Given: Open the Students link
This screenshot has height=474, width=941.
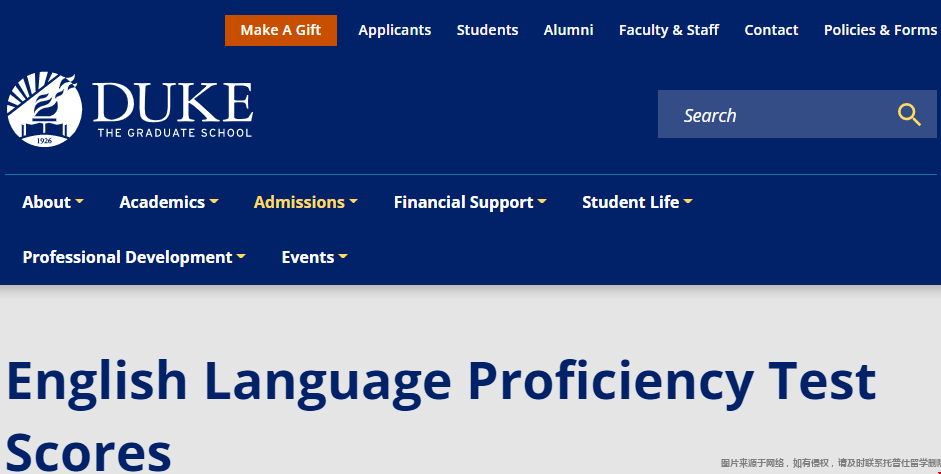Looking at the screenshot, I should pyautogui.click(x=487, y=30).
